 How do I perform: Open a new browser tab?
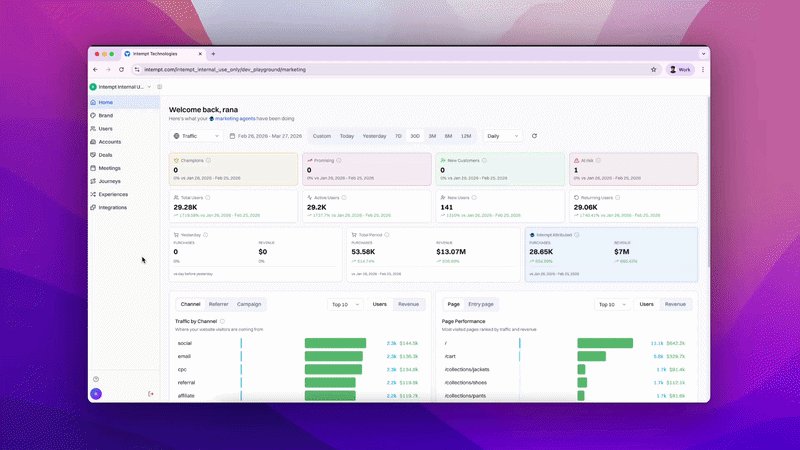click(x=213, y=54)
